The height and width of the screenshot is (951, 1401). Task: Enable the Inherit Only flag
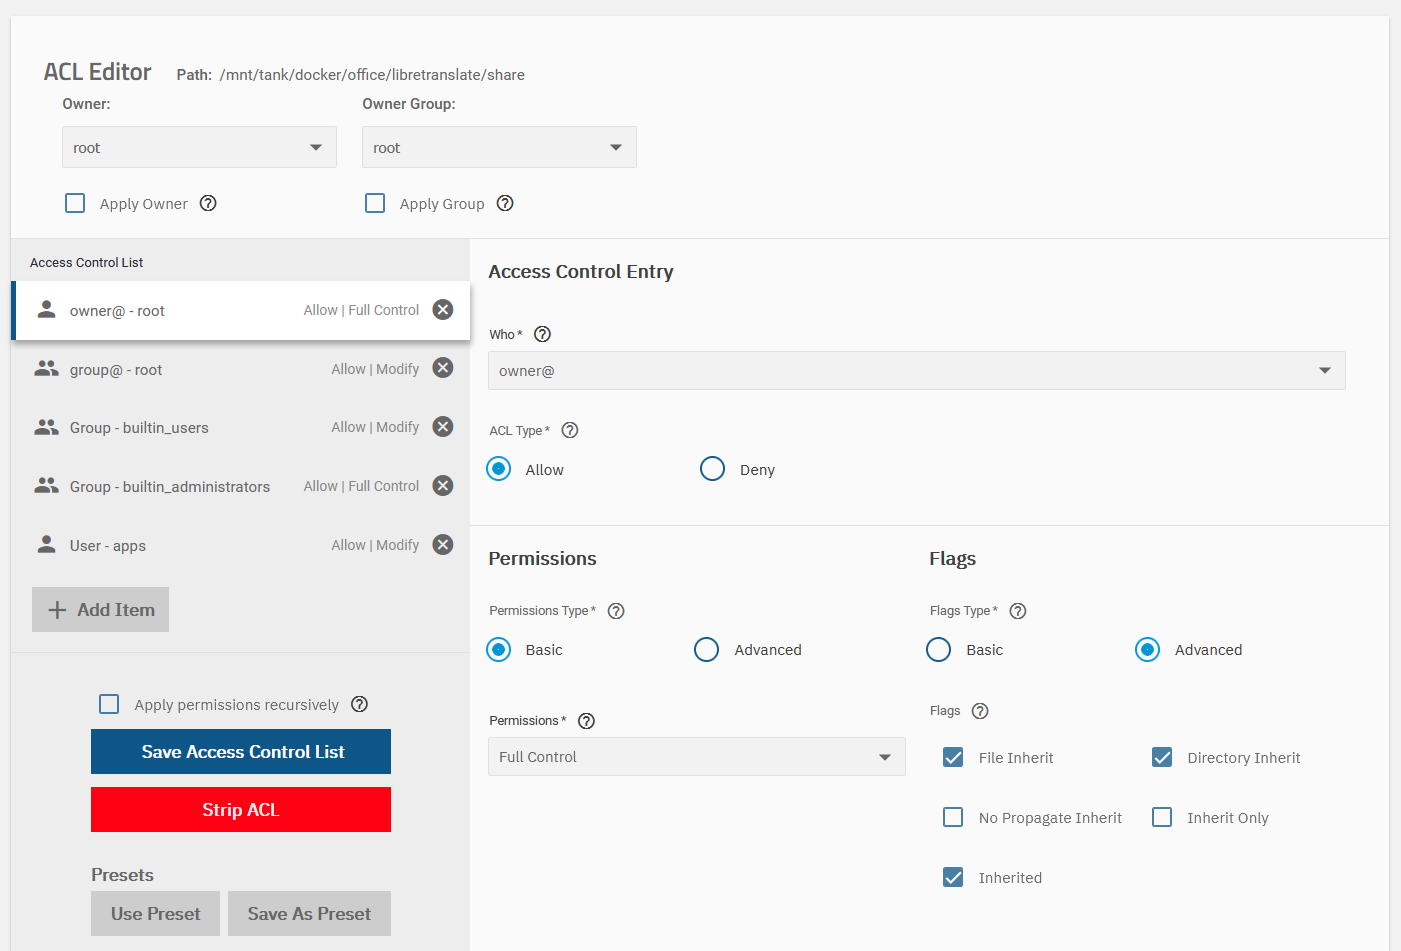[1162, 817]
